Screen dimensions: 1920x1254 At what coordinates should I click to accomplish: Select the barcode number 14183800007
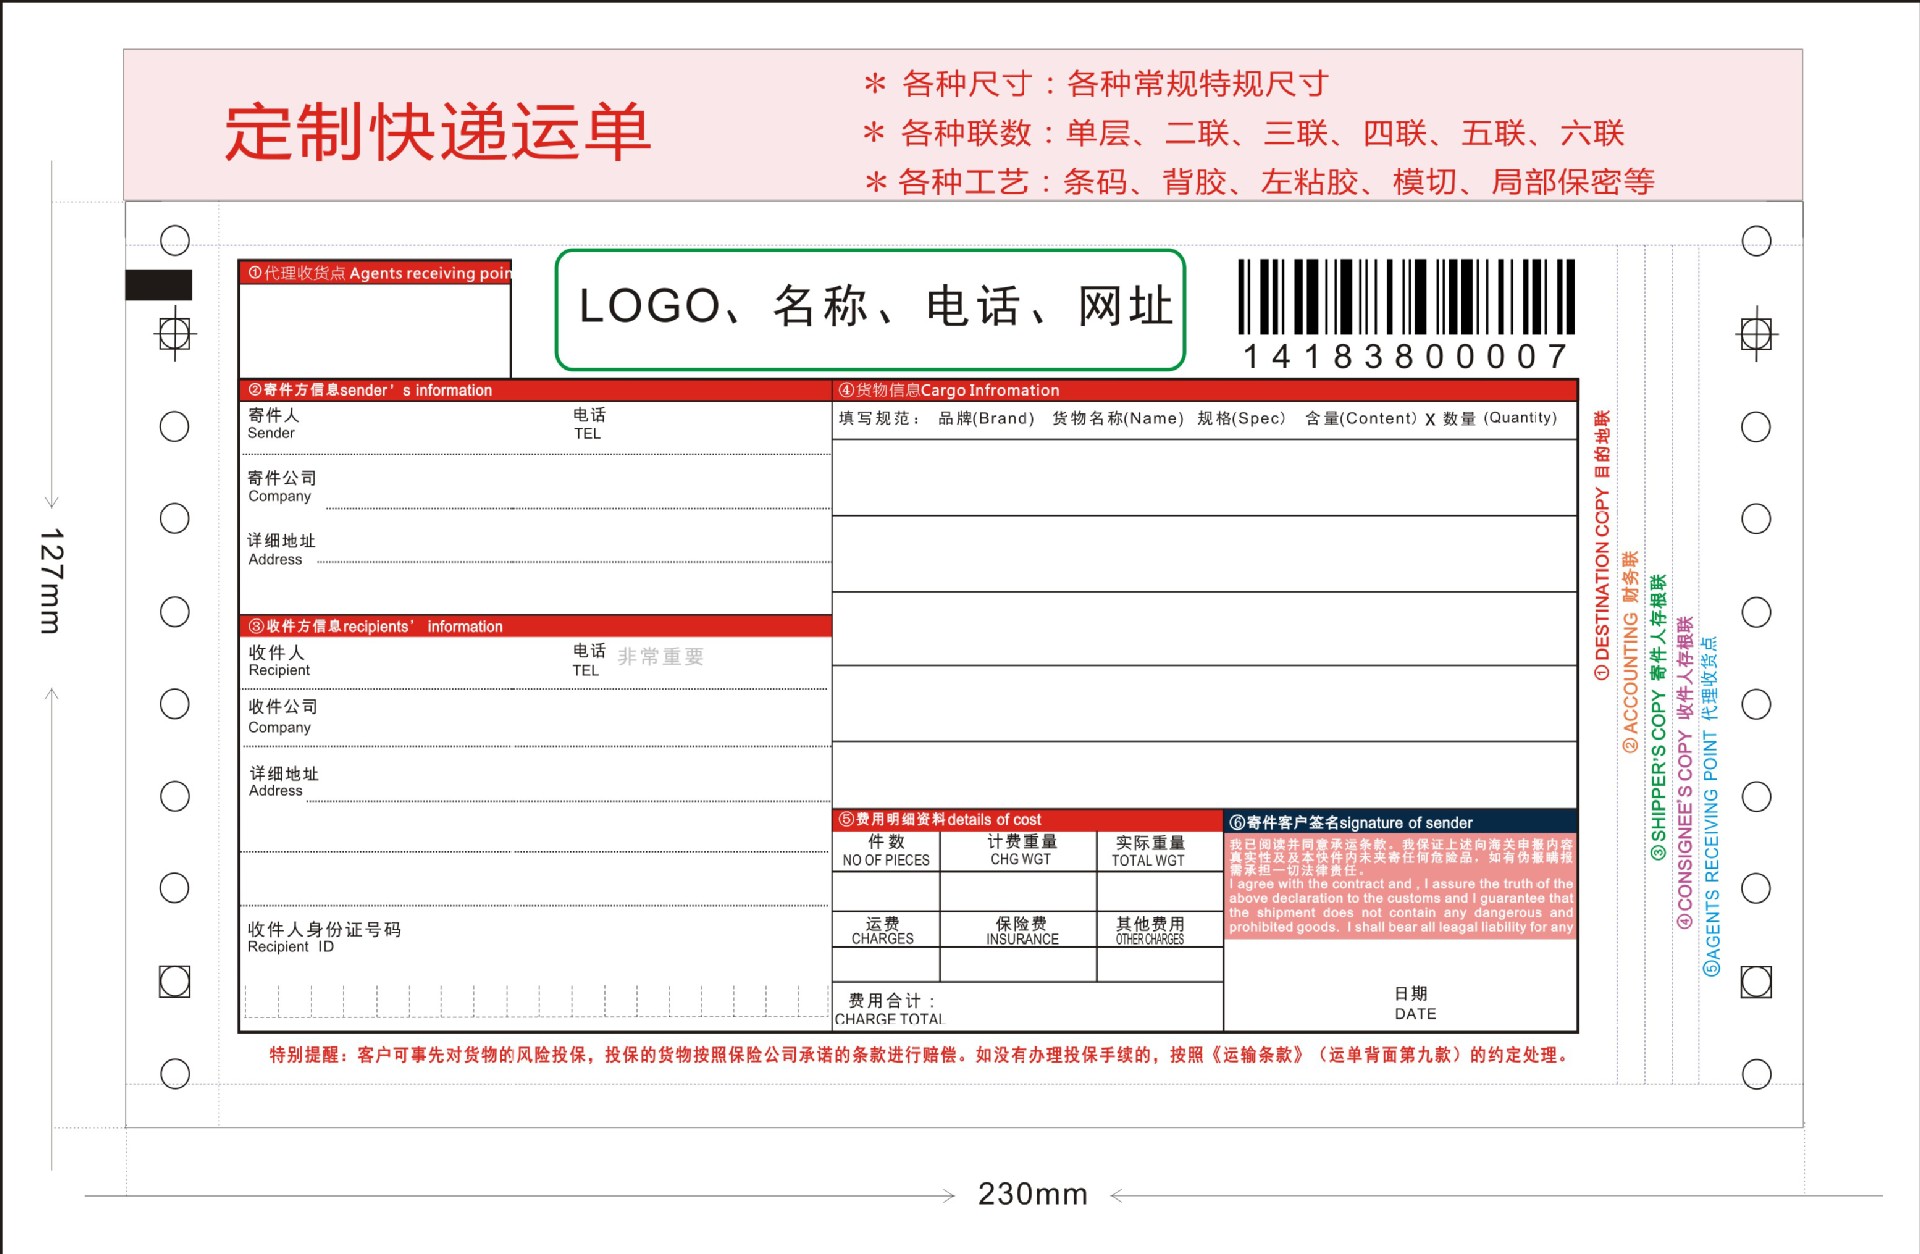1406,356
